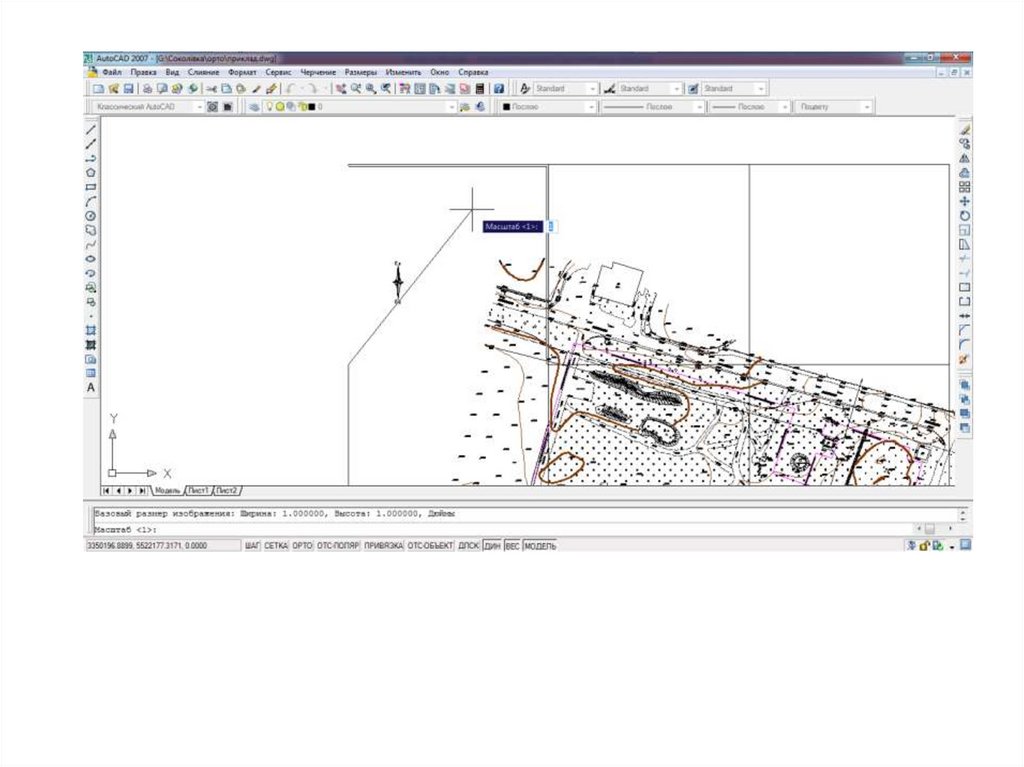The width and height of the screenshot is (1024, 767).
Task: Open the Файл menu
Action: click(x=111, y=73)
